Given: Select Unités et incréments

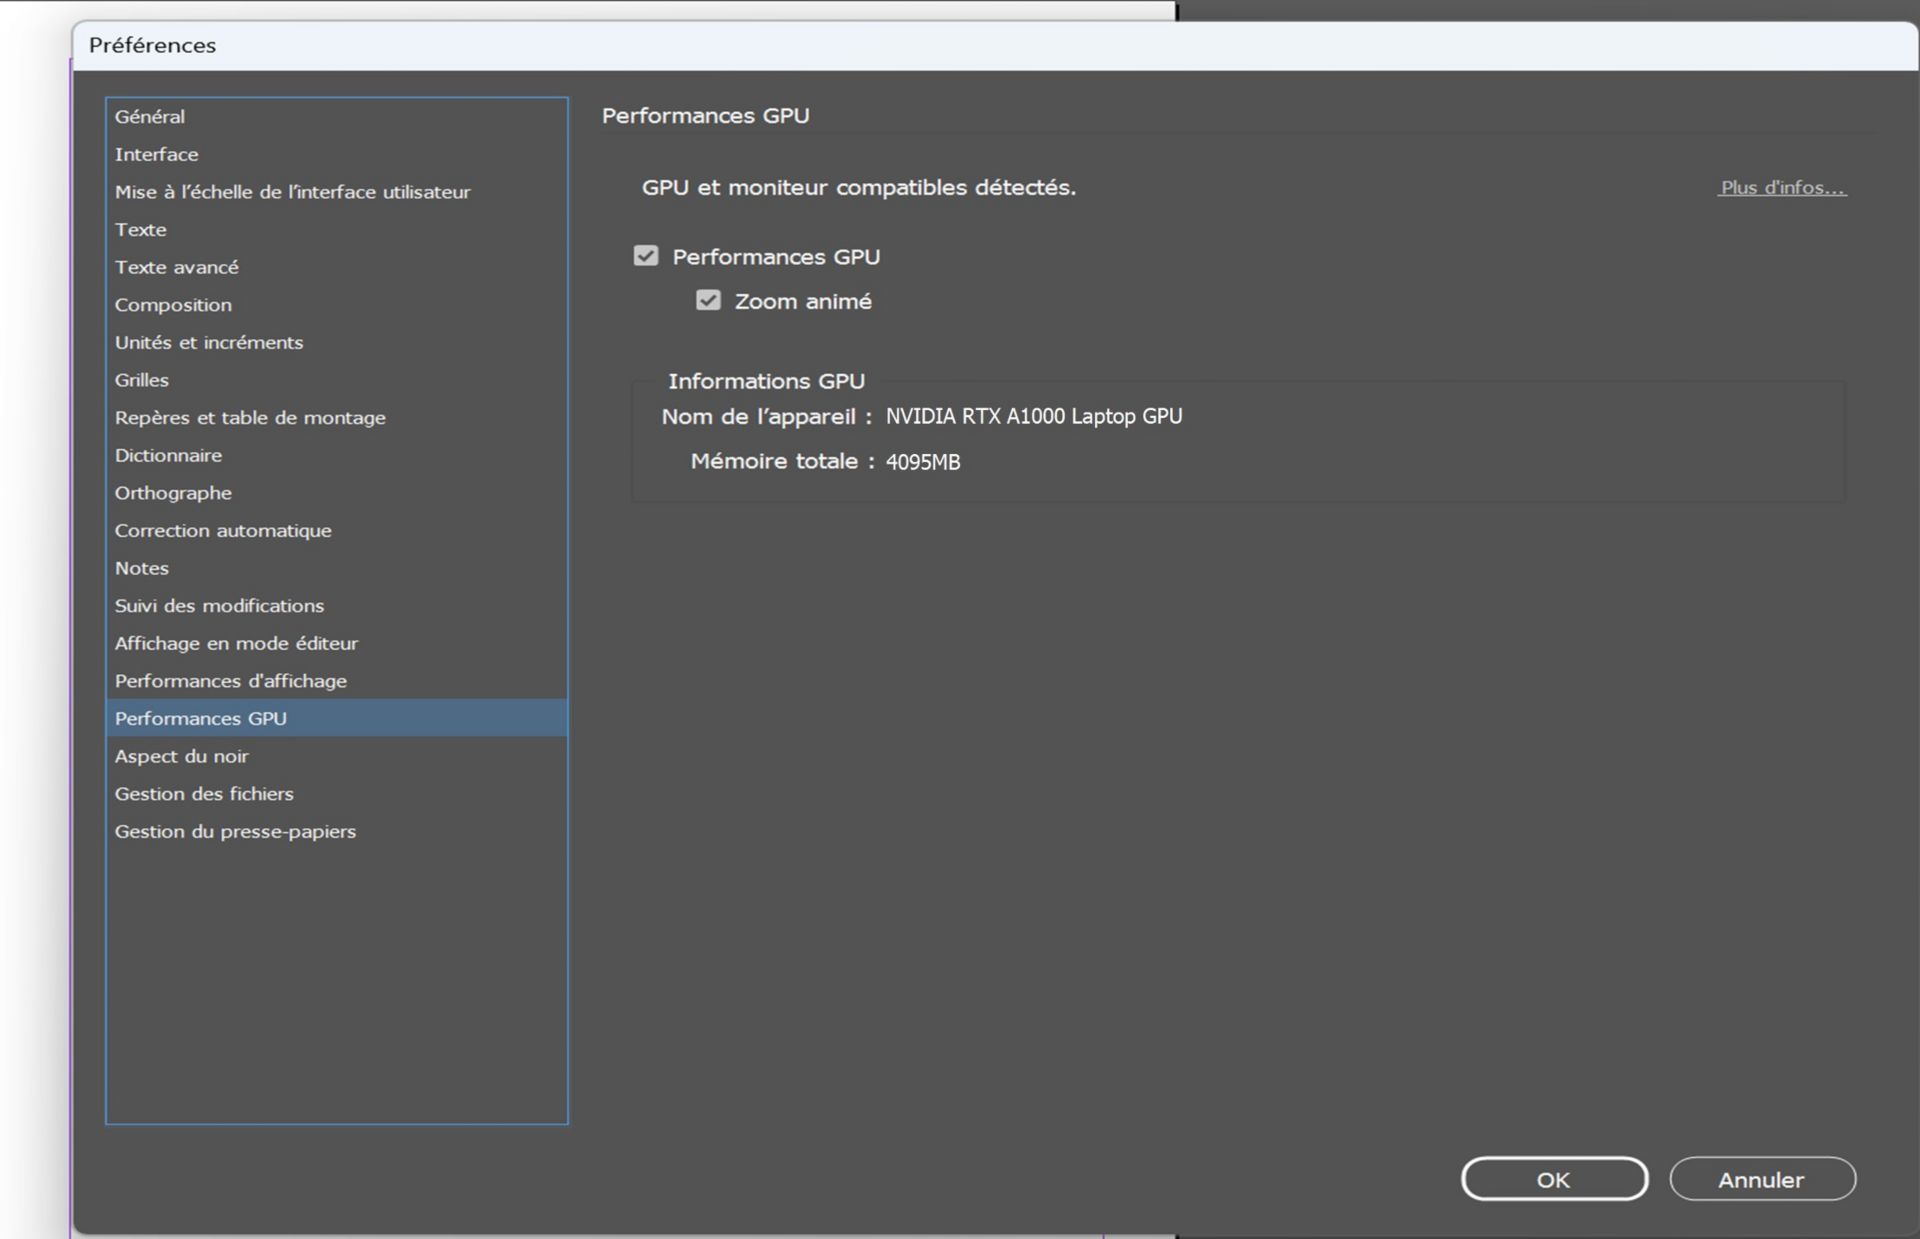Looking at the screenshot, I should (209, 342).
